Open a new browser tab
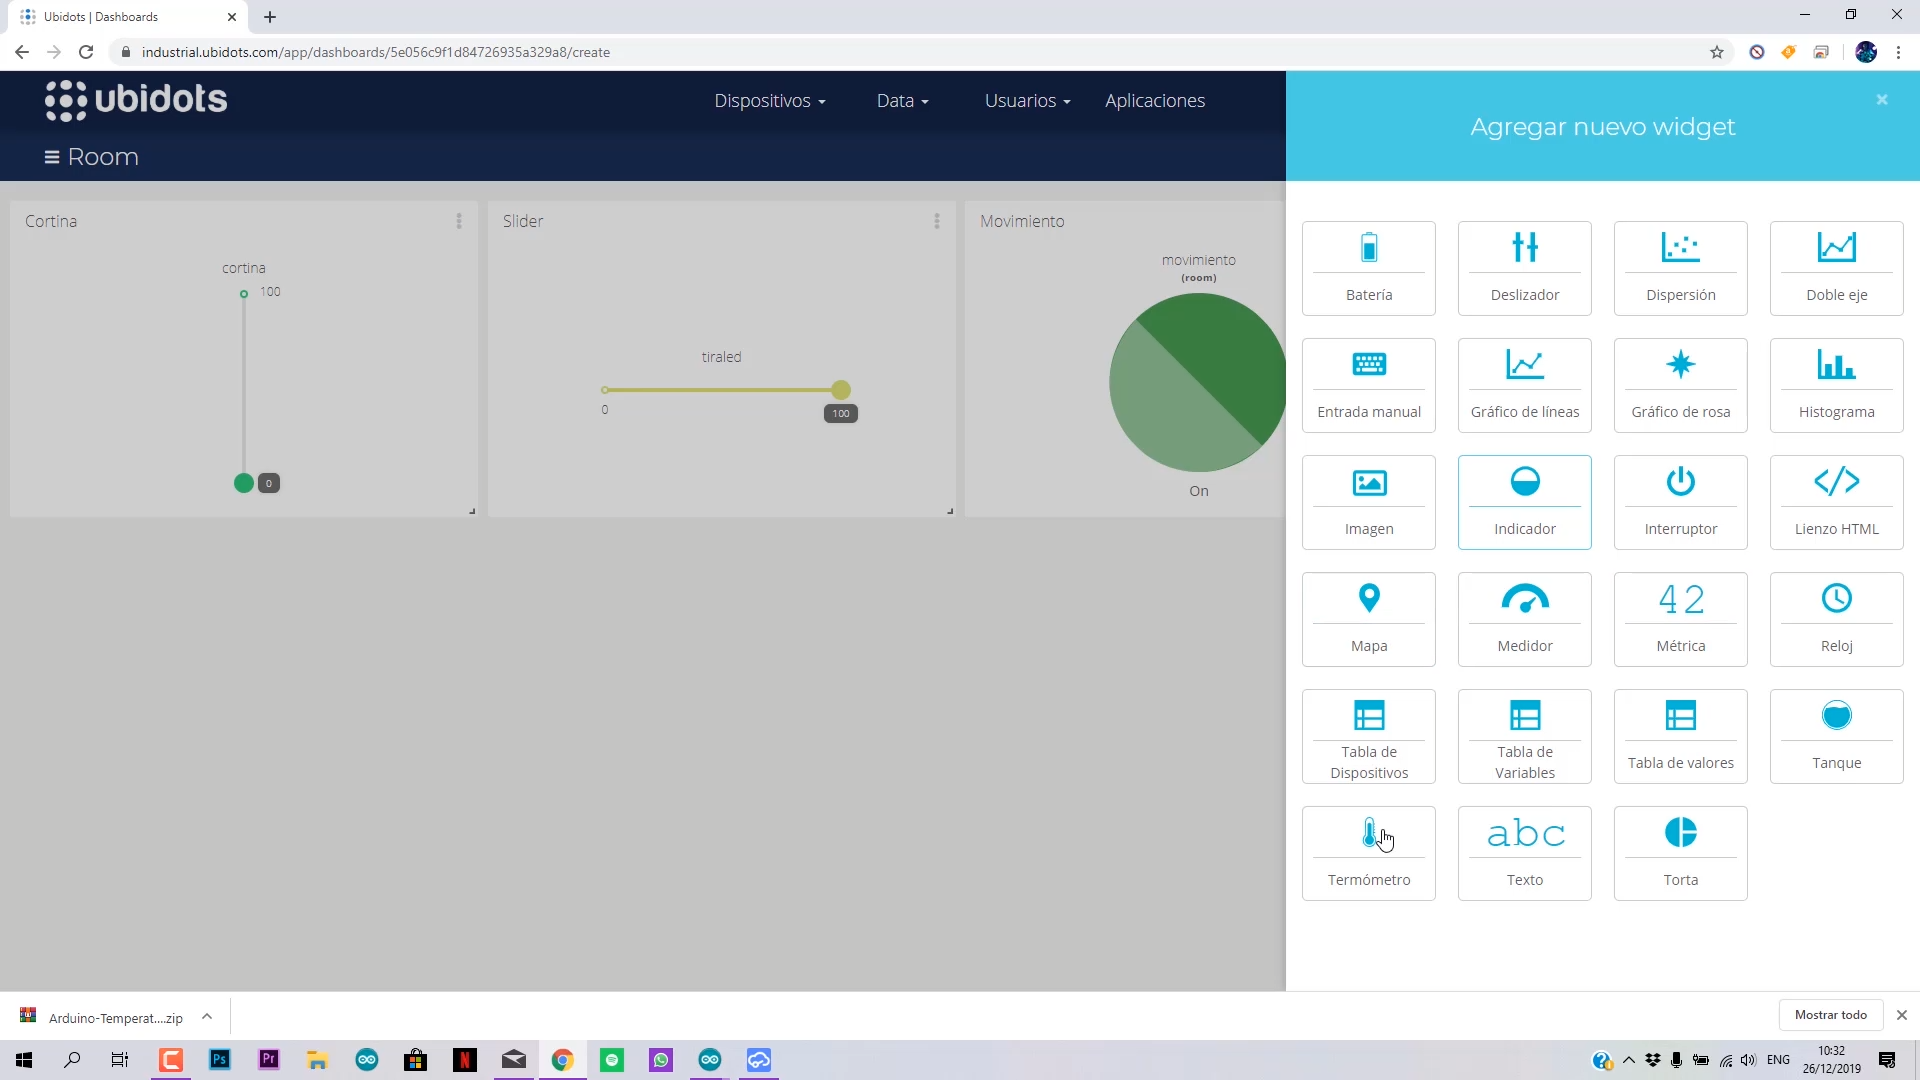1920x1080 pixels. pyautogui.click(x=270, y=17)
